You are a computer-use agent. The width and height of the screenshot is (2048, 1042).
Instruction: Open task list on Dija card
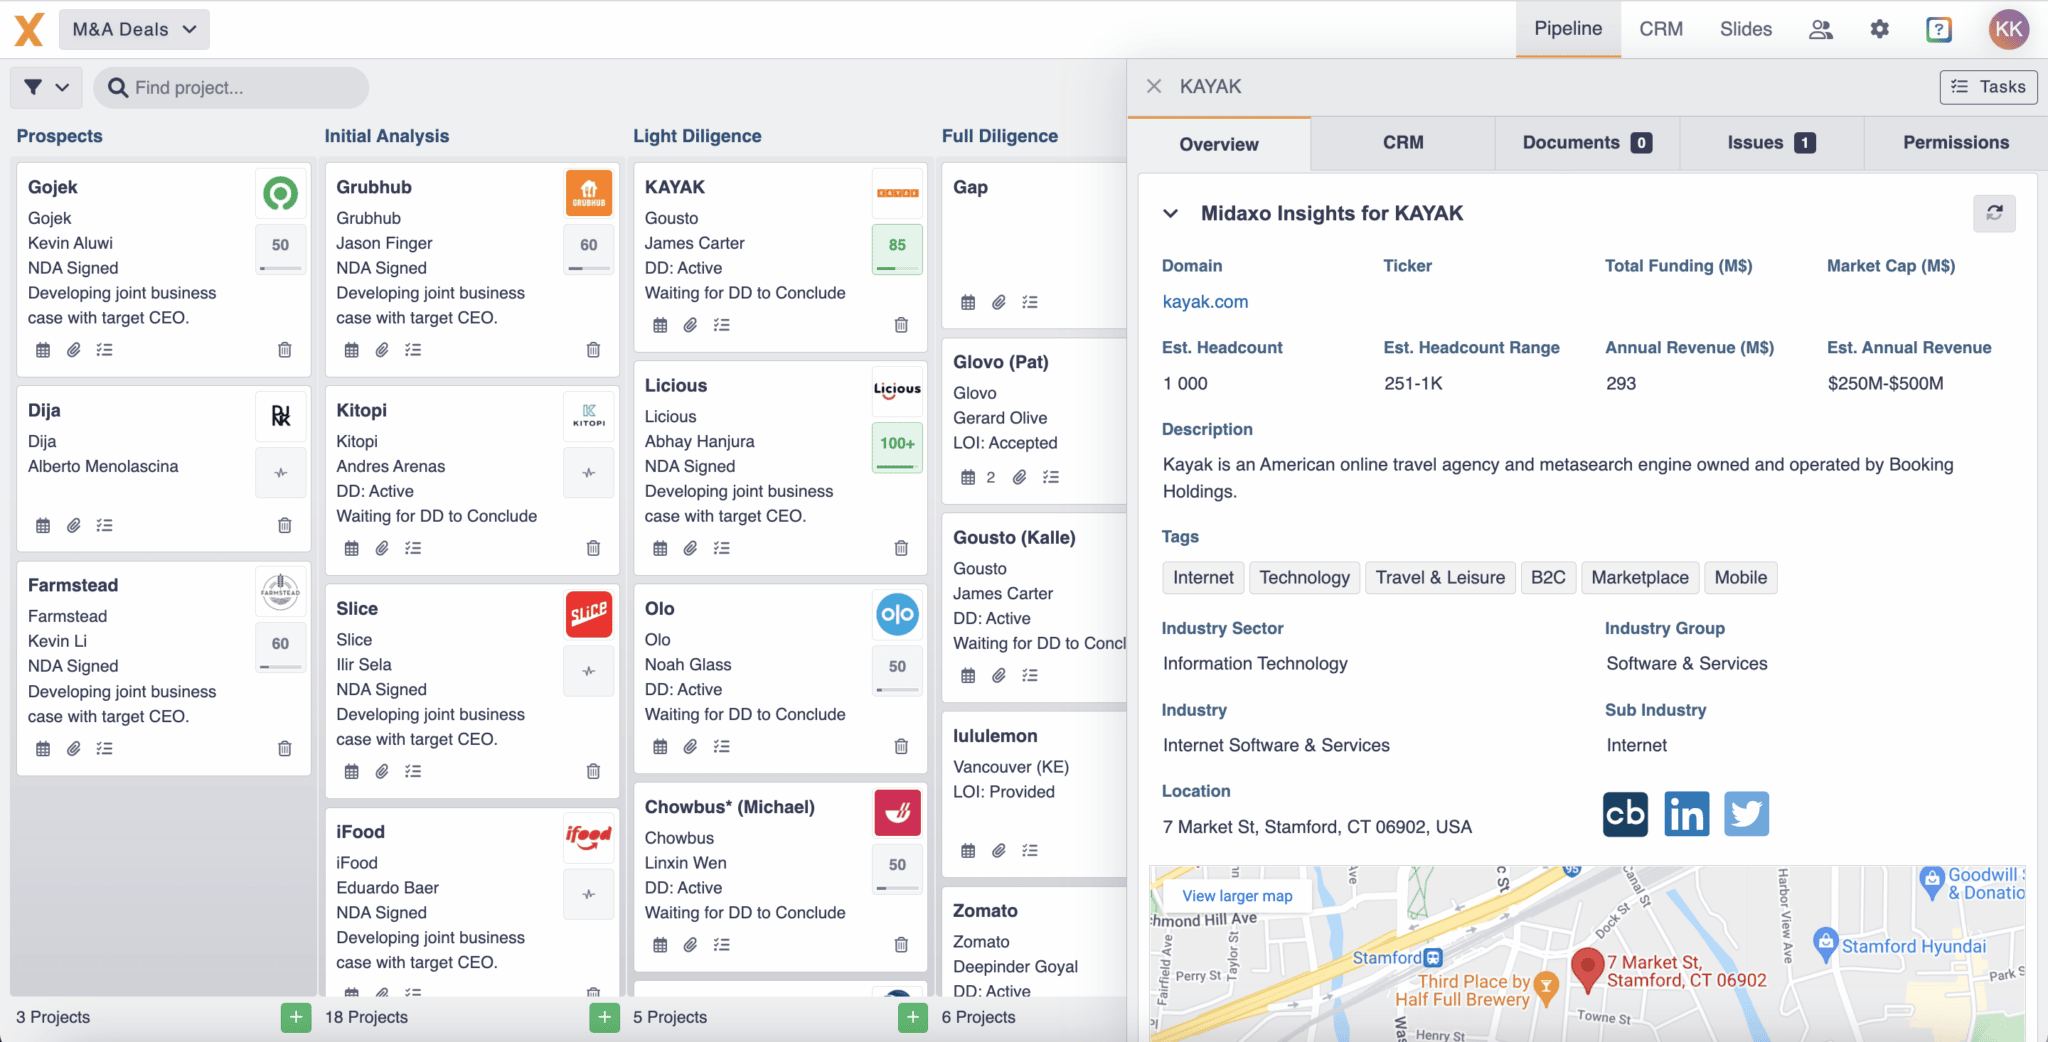pyautogui.click(x=105, y=525)
